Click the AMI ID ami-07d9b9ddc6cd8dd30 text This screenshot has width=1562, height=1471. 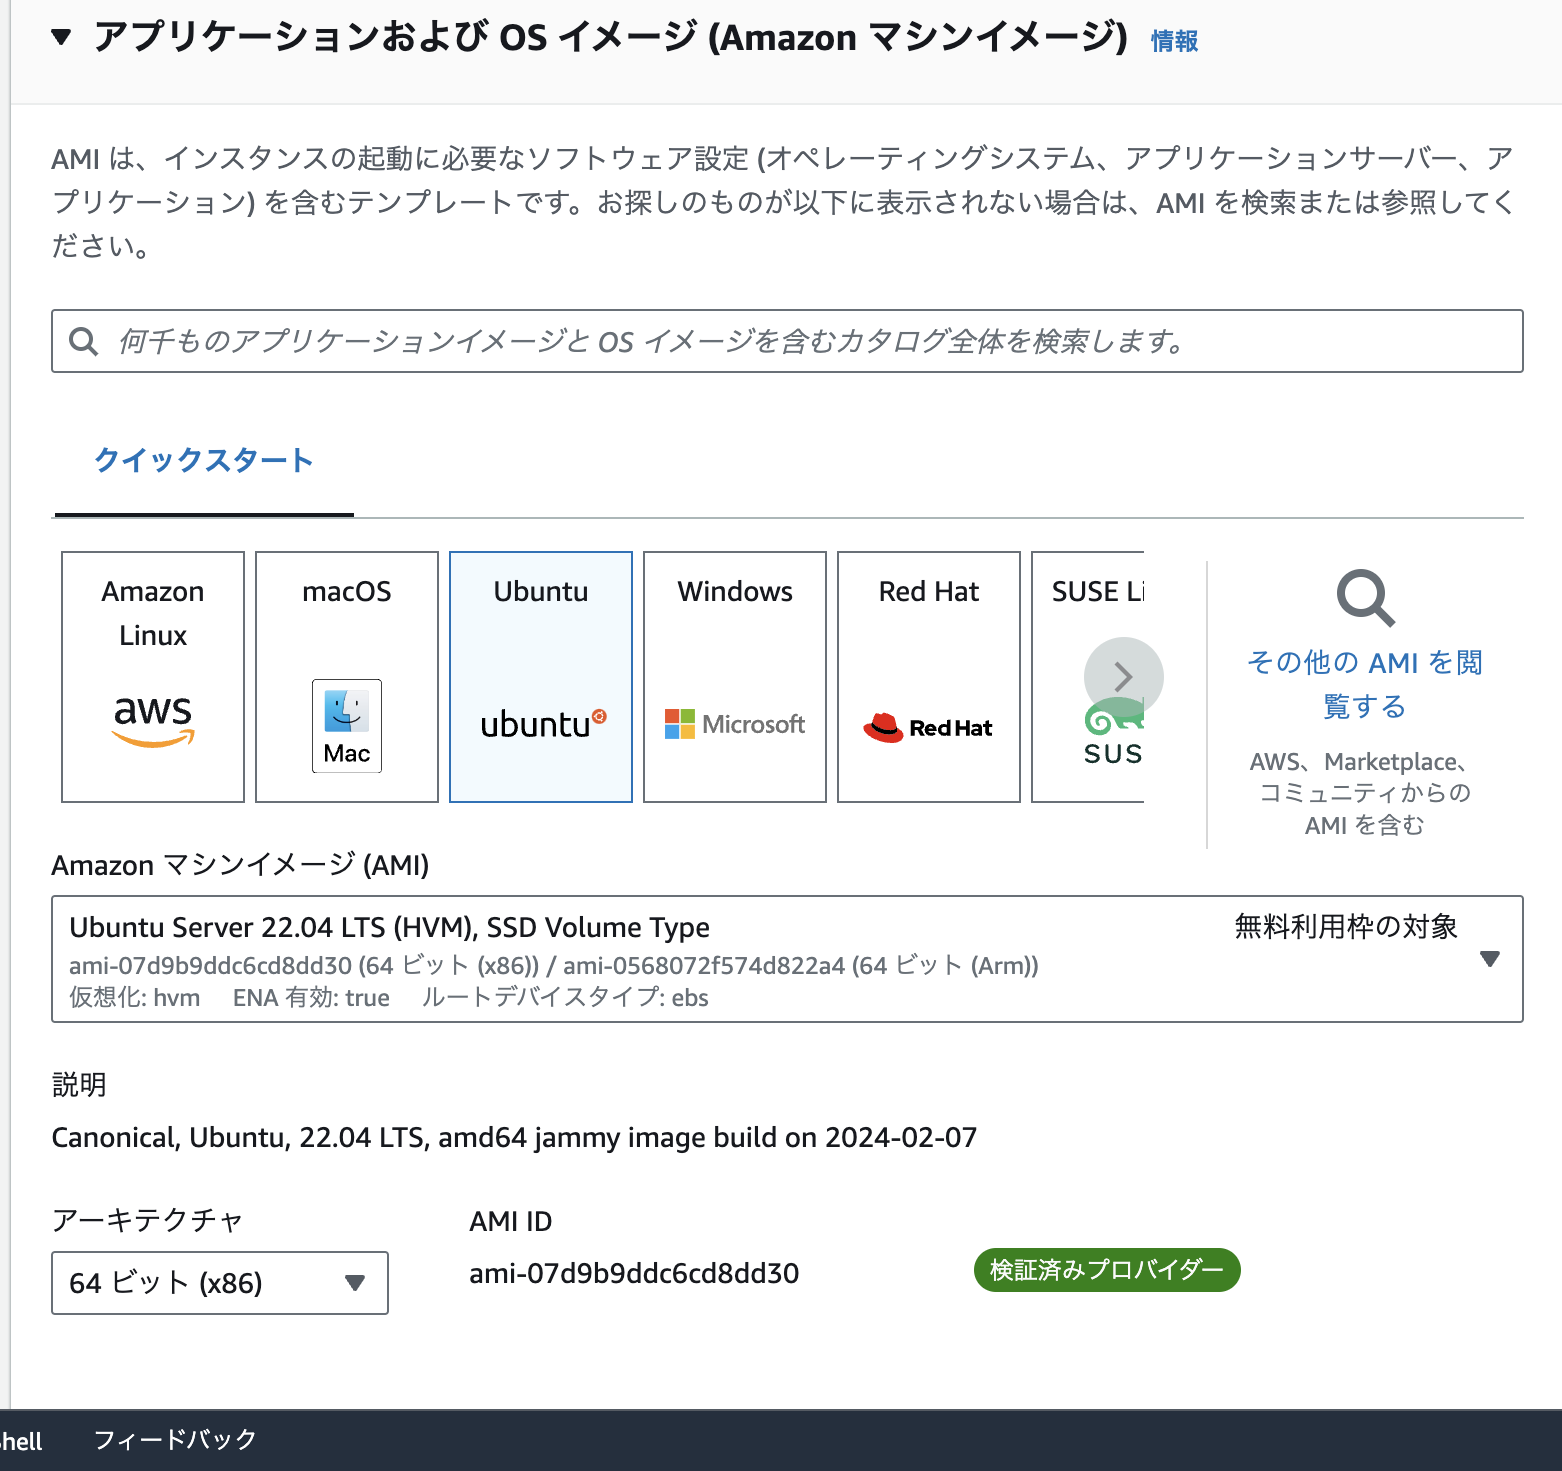tap(634, 1274)
